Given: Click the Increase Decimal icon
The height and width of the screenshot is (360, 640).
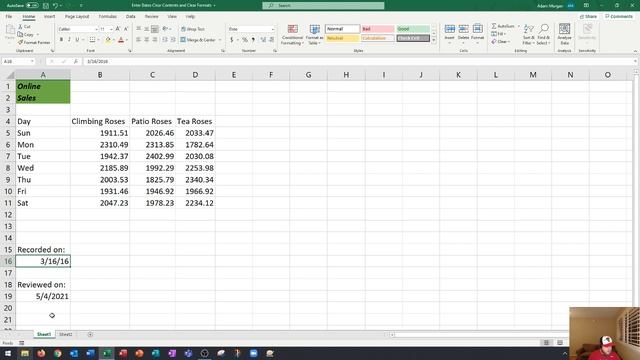Looking at the screenshot, I should pos(263,40).
